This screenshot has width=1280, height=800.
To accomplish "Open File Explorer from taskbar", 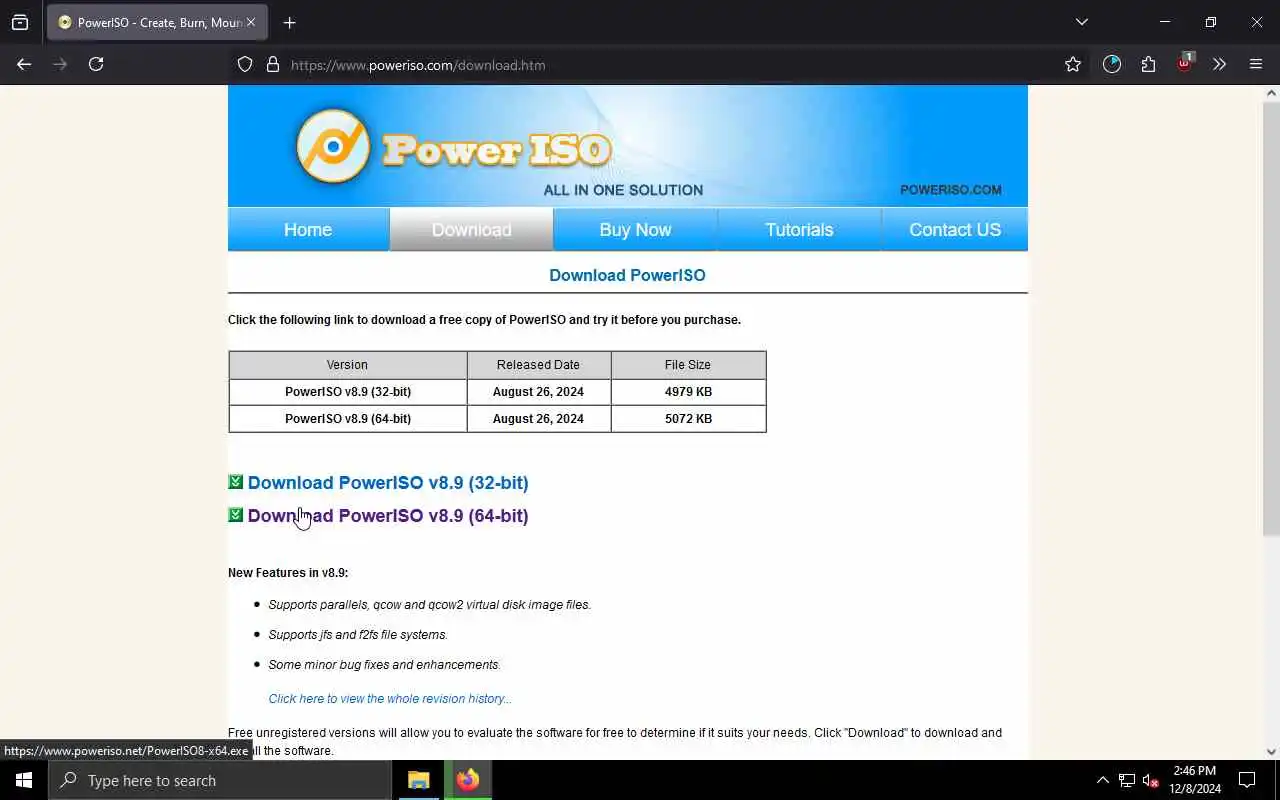I will click(419, 780).
